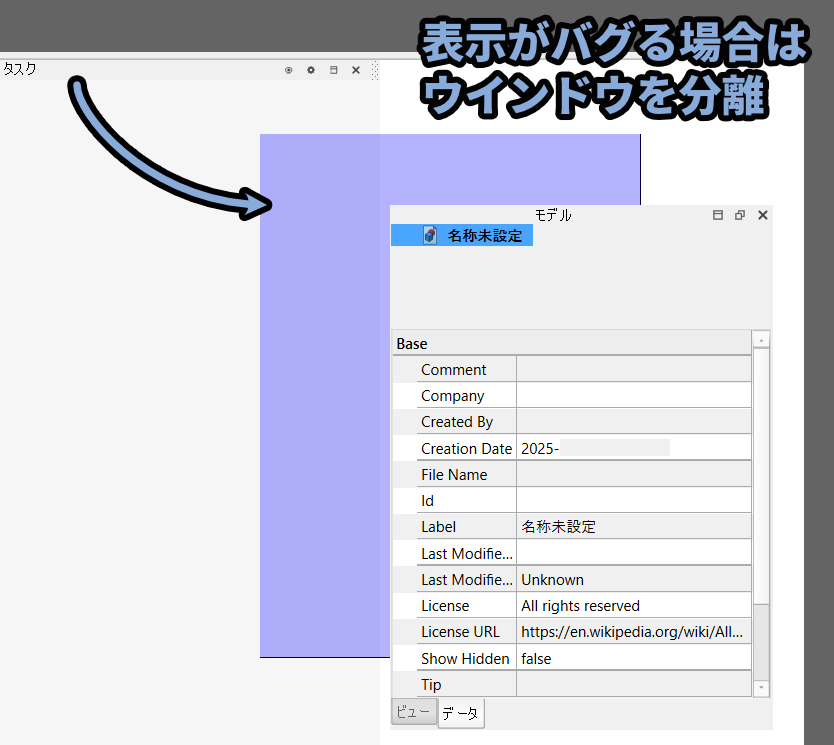Collapse the Base property group

[x=572, y=344]
